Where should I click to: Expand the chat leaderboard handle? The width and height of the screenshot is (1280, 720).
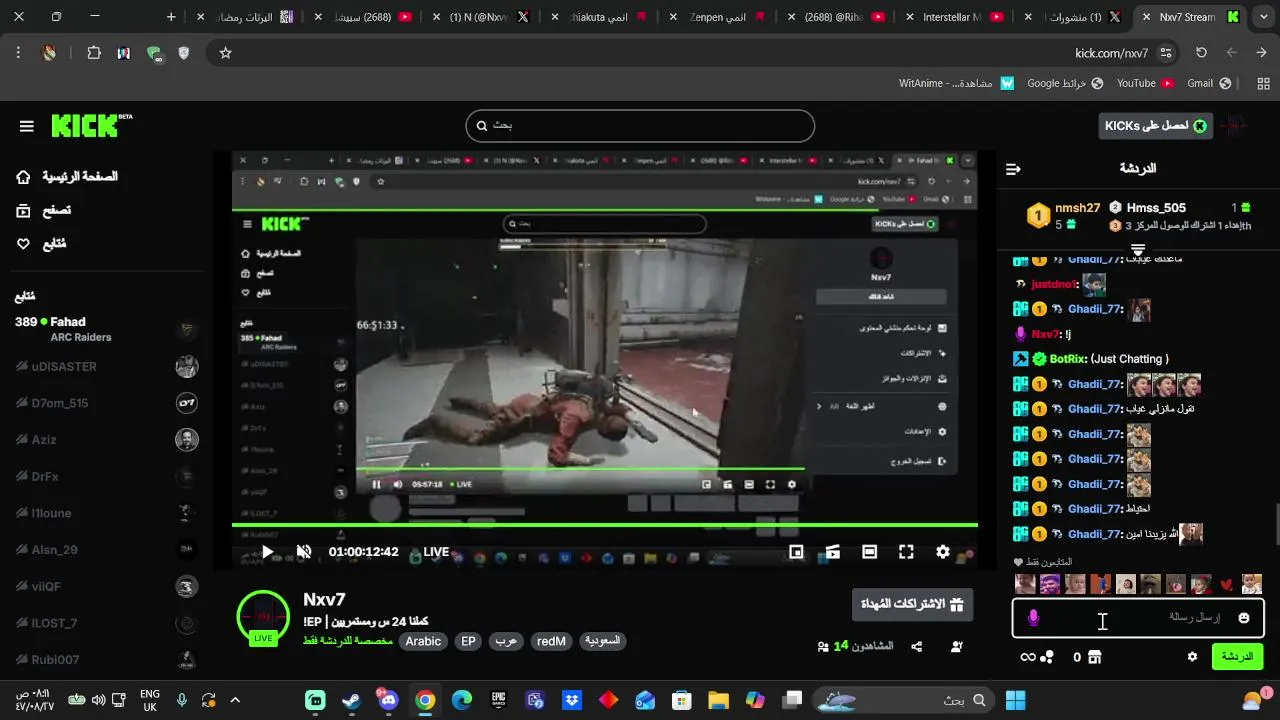[x=1138, y=249]
